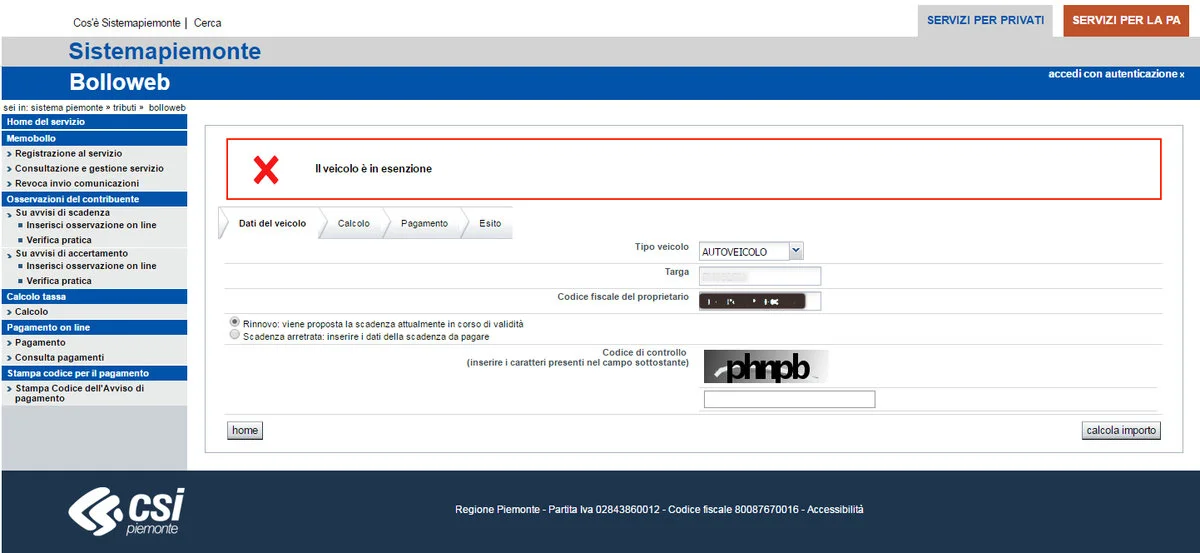Screen dimensions: 1200x553
Task: Open Consulta pagamenti sidebar item
Action: point(59,357)
